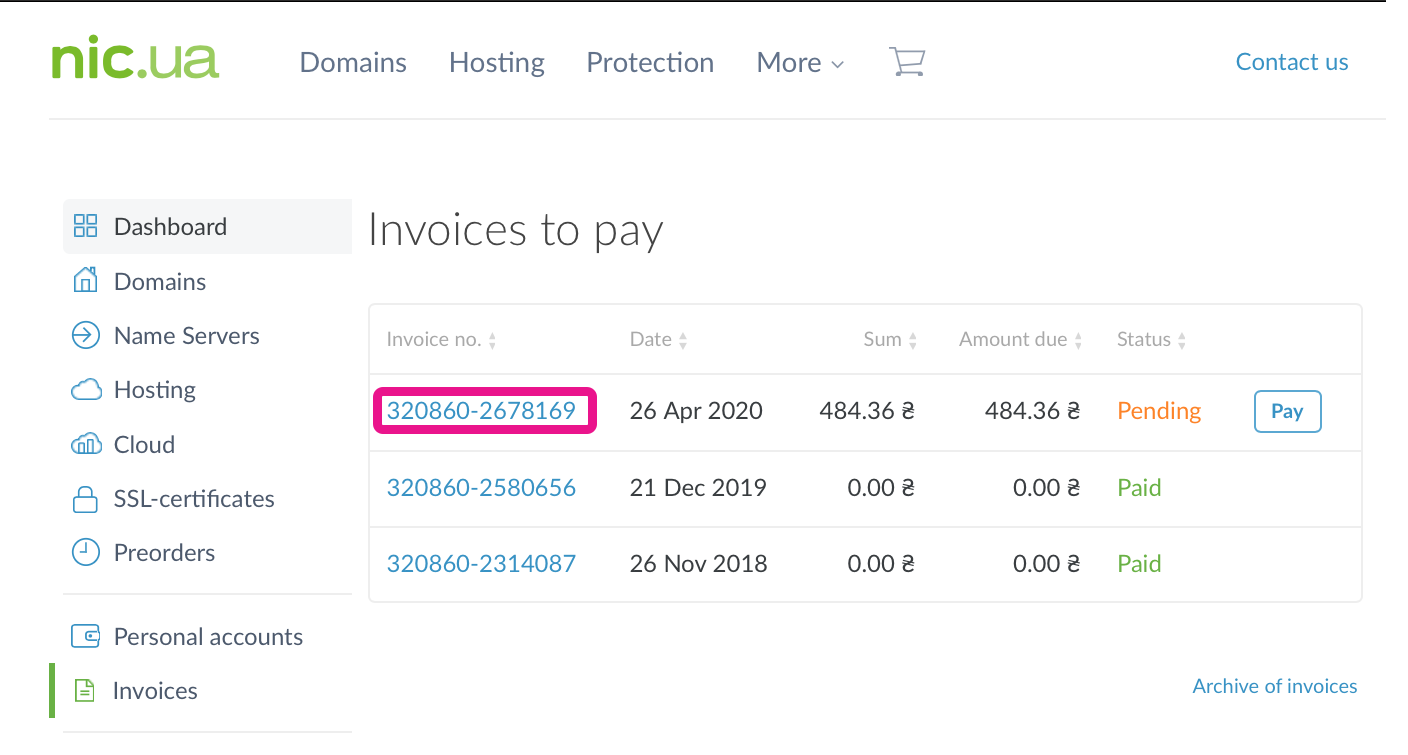Open the Archive of invoices link
The image size is (1408, 755).
point(1274,686)
